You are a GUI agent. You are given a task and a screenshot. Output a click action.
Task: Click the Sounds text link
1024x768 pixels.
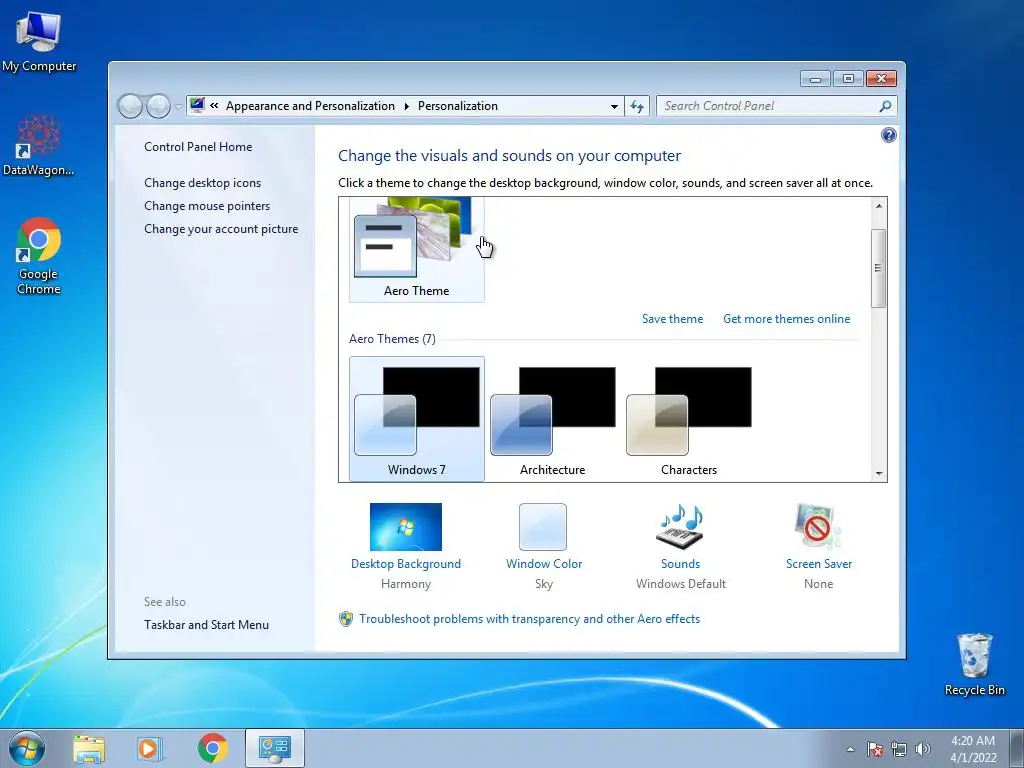[x=680, y=564]
